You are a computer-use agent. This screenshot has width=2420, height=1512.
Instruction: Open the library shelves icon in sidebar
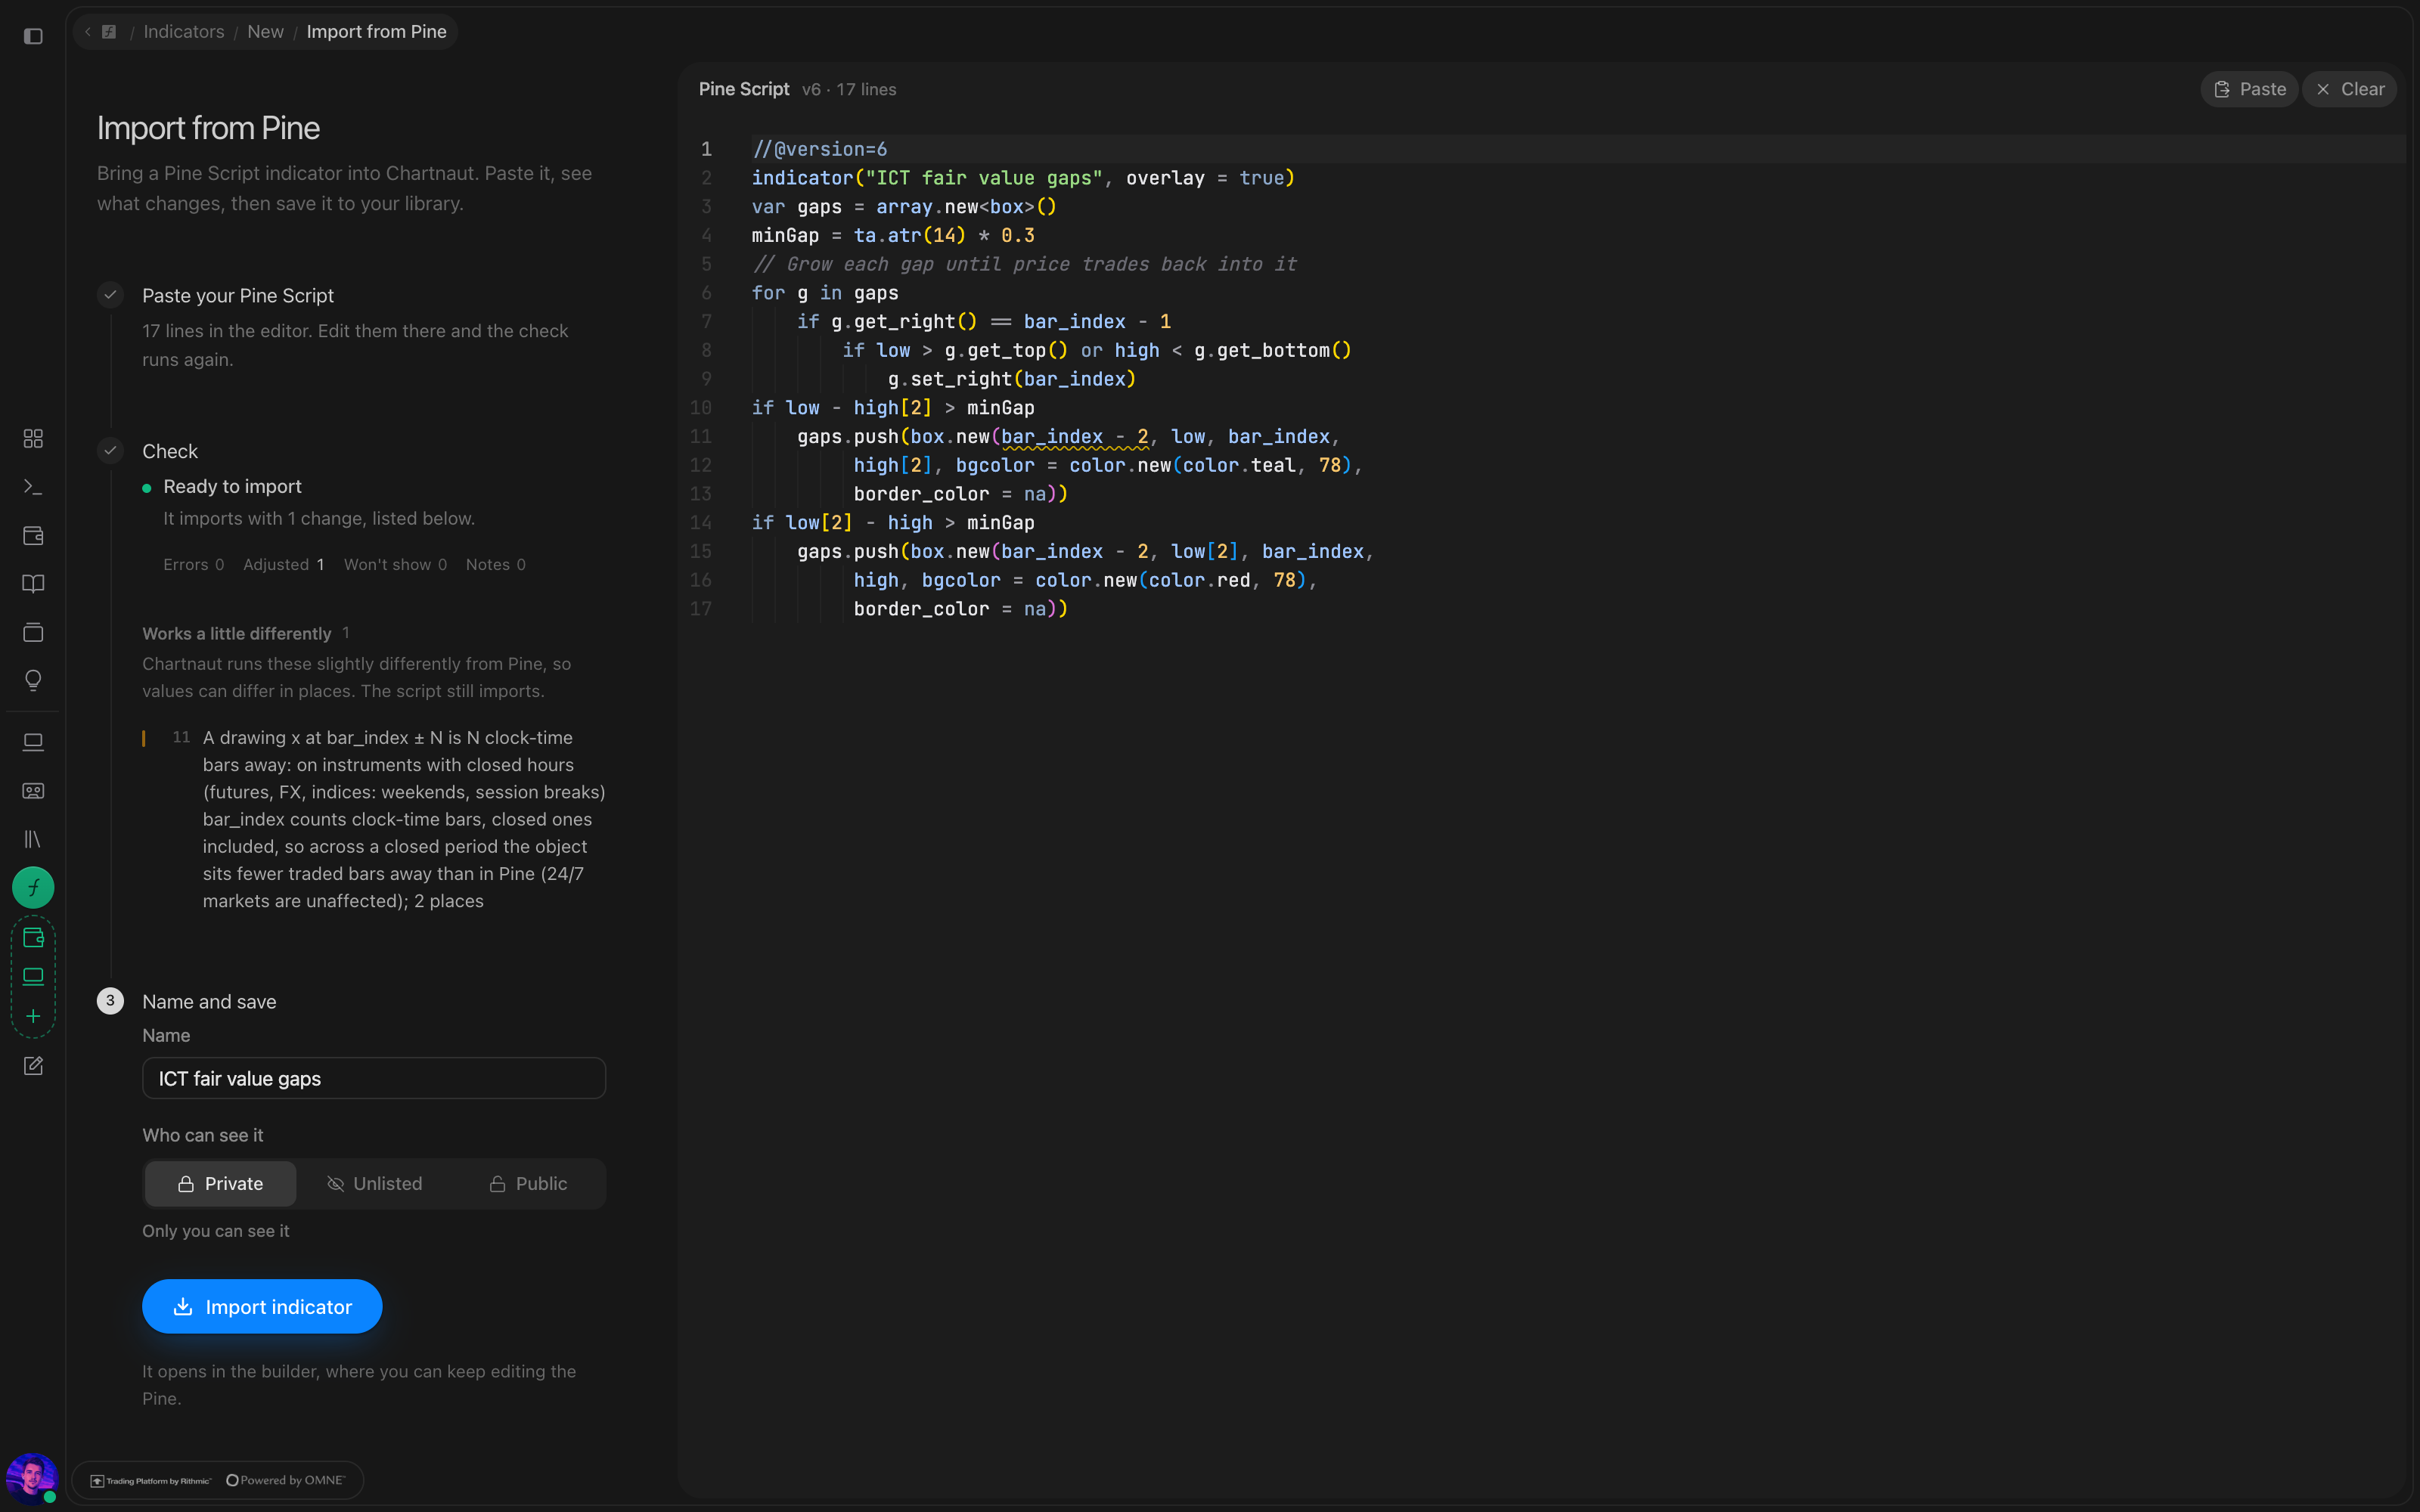(33, 839)
